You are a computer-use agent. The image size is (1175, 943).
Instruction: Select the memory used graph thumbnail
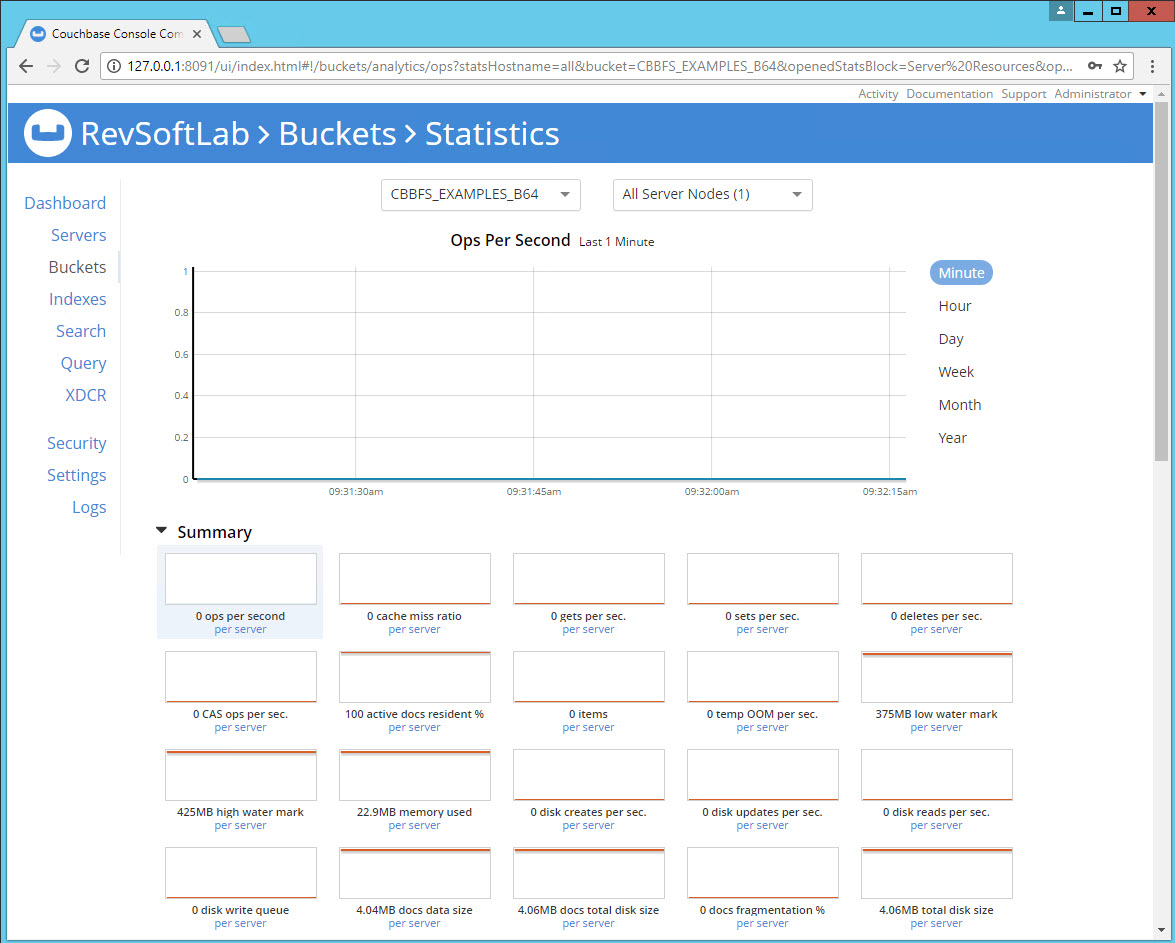click(414, 775)
